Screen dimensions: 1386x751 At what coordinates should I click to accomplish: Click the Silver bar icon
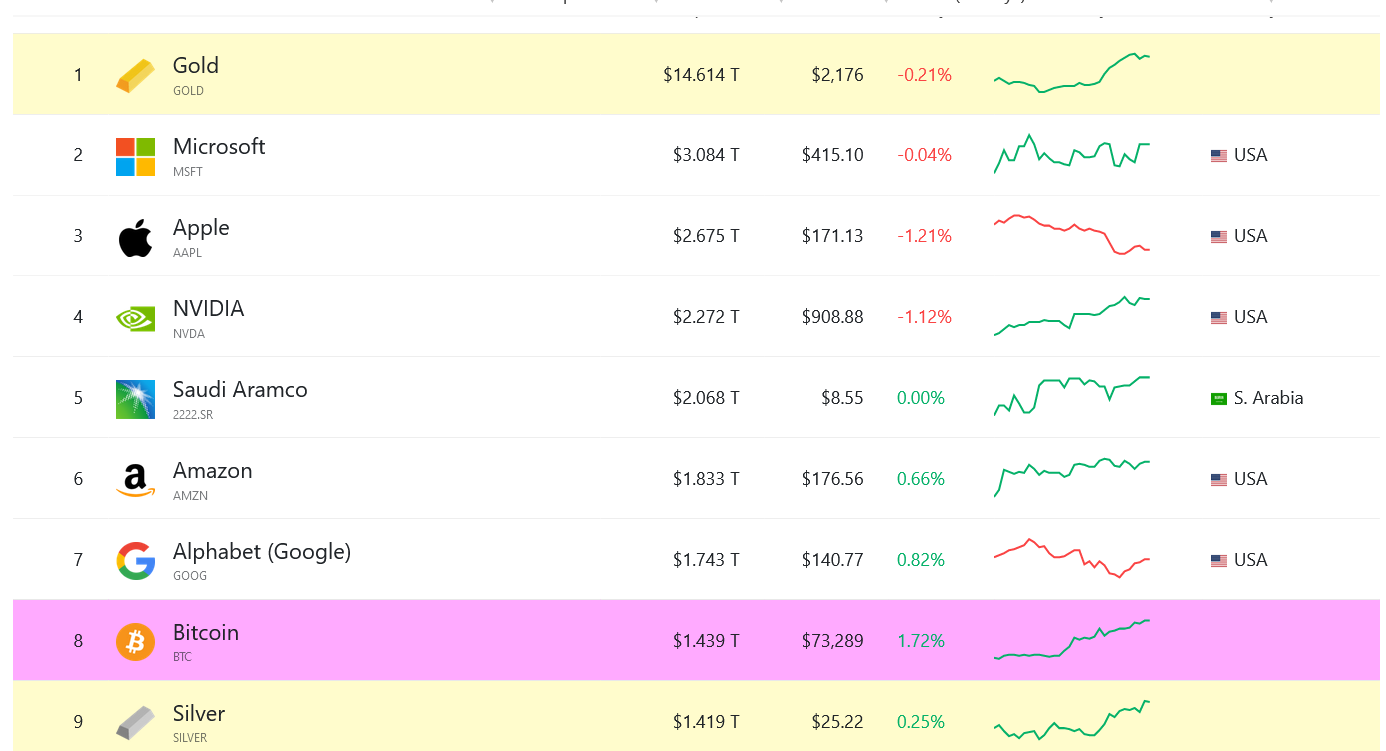click(x=135, y=722)
